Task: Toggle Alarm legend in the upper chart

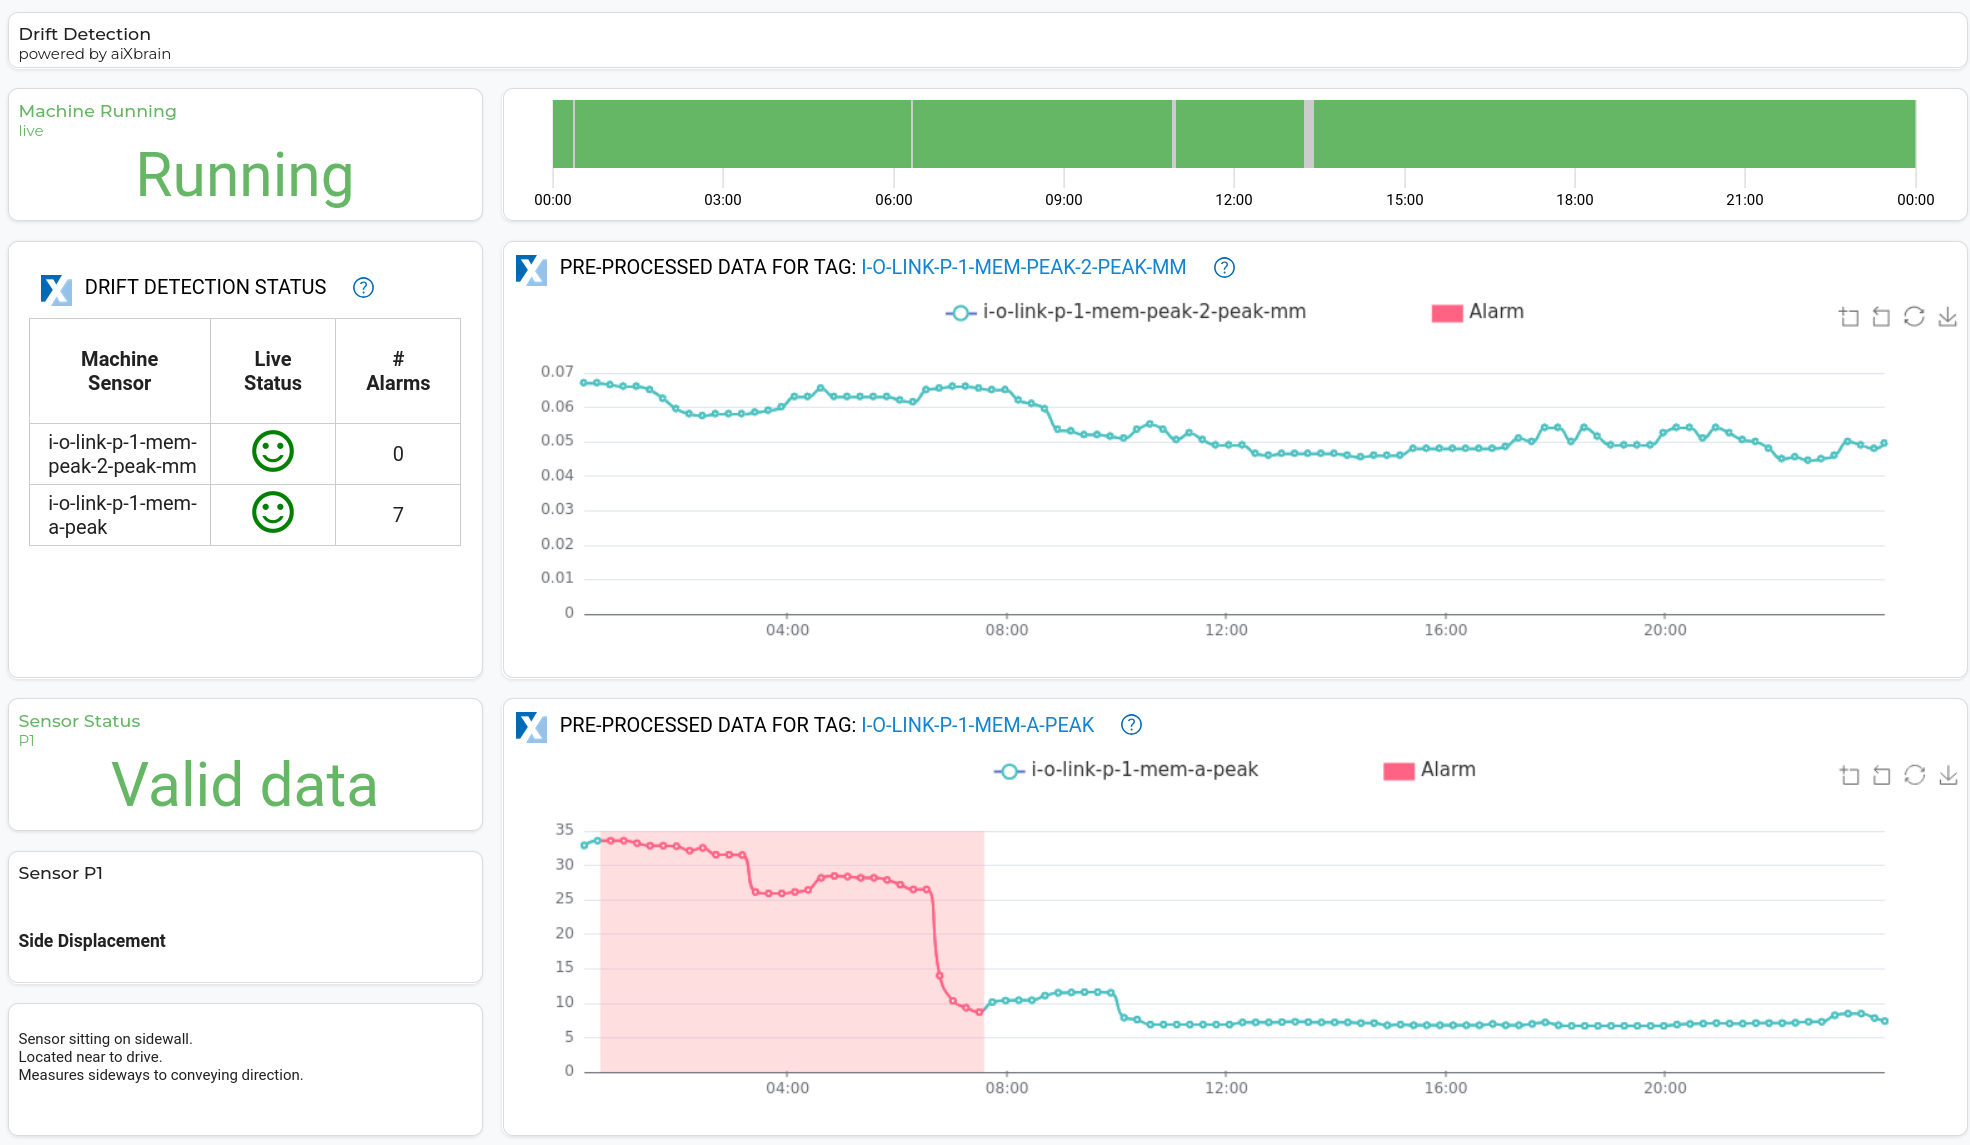Action: click(1477, 312)
